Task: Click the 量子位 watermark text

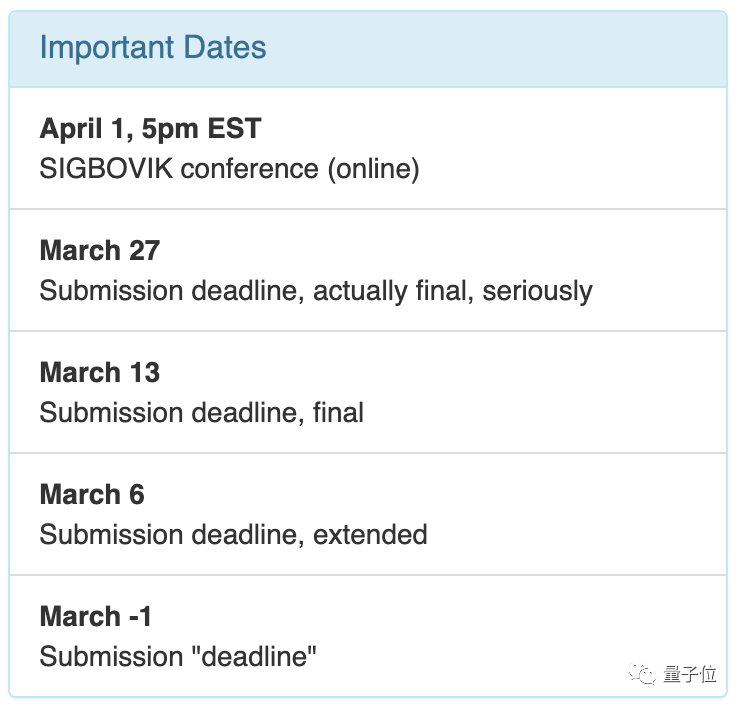Action: (x=689, y=675)
